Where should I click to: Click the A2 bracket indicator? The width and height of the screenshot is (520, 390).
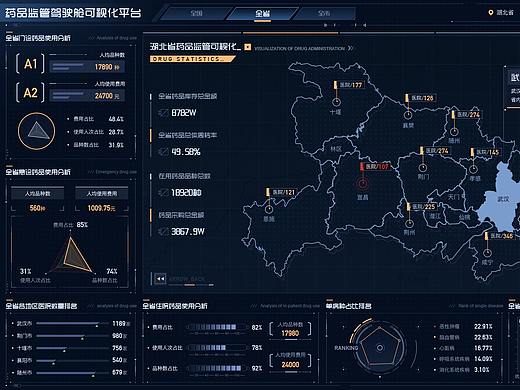coord(30,92)
